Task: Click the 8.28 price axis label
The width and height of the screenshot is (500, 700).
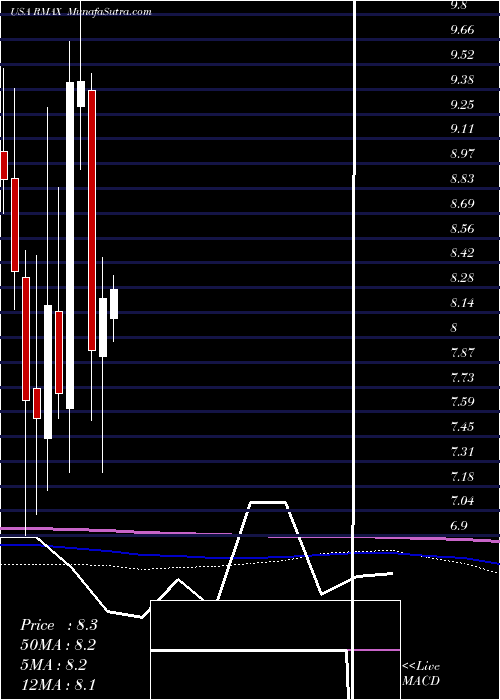Action: tap(462, 278)
